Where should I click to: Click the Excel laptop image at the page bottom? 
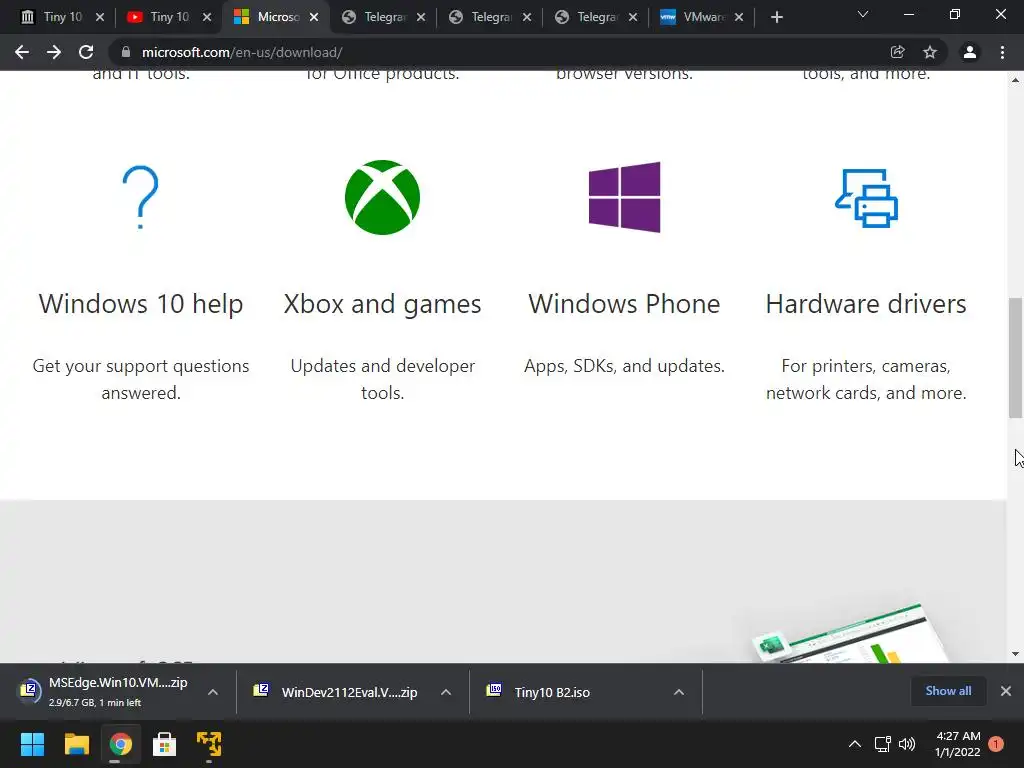coord(852,633)
